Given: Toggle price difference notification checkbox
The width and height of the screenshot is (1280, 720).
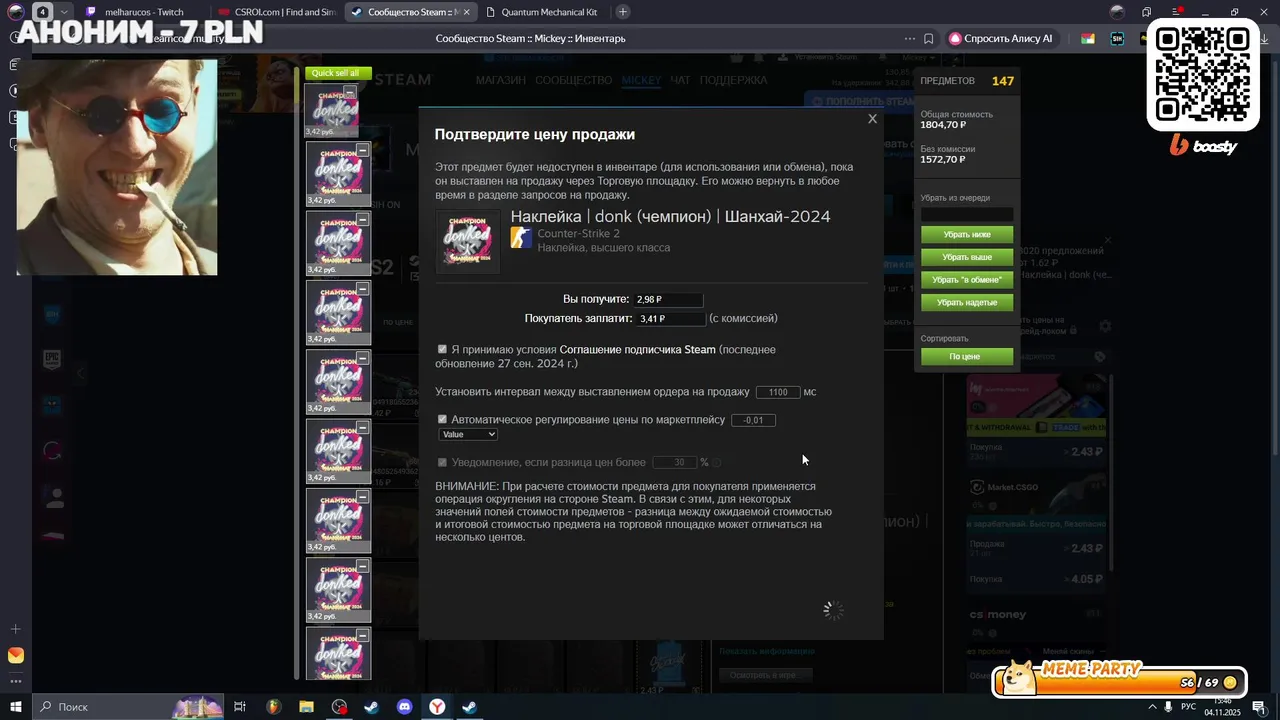Looking at the screenshot, I should point(442,462).
